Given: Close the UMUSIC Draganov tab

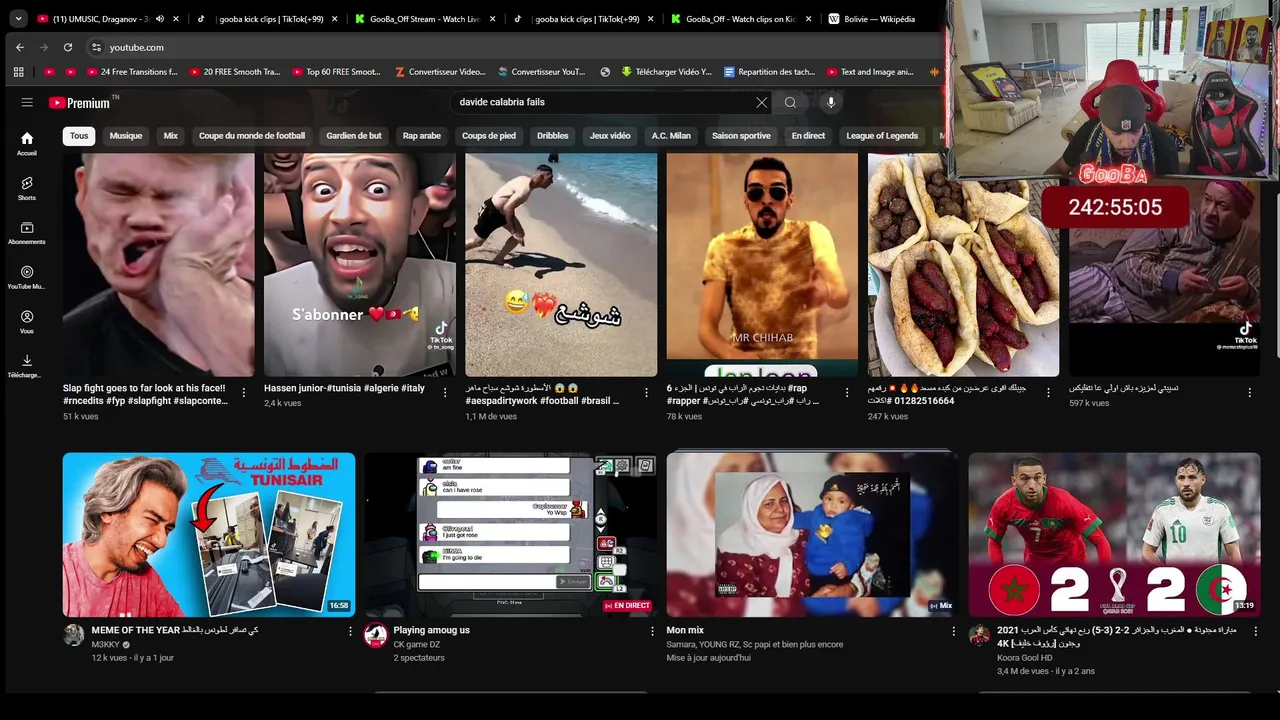Looking at the screenshot, I should click(x=177, y=19).
